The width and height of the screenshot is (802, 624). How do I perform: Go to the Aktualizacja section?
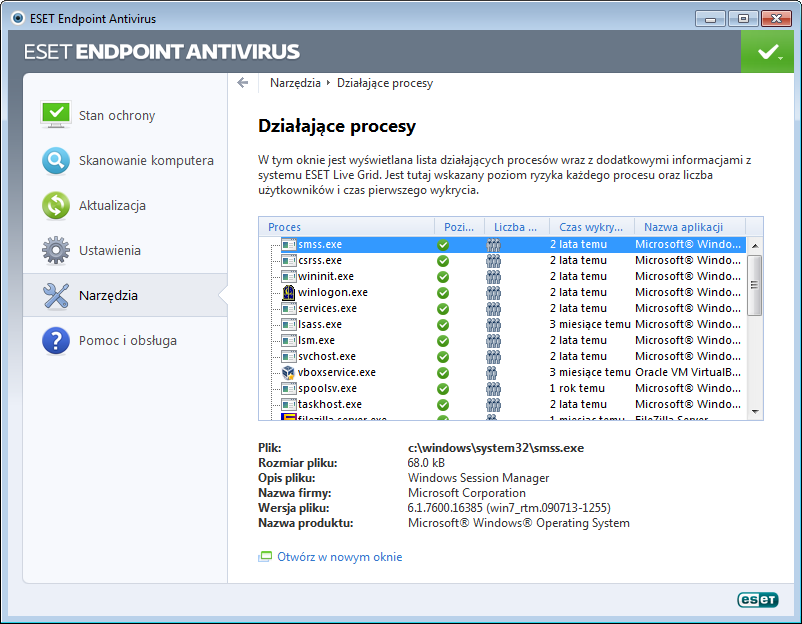click(x=125, y=206)
